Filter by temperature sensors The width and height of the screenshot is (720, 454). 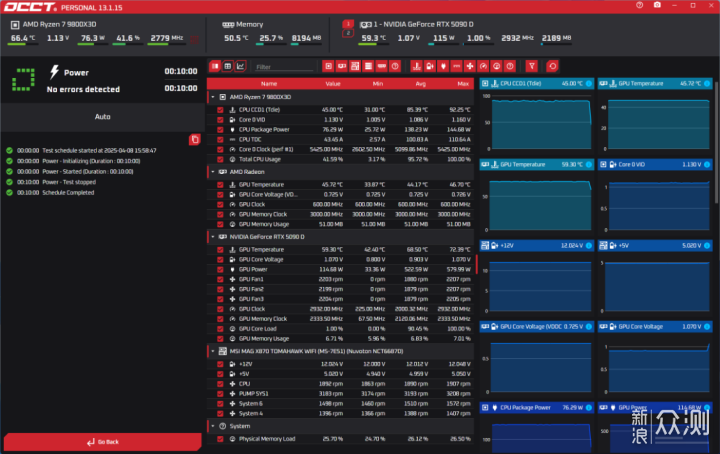pos(416,67)
